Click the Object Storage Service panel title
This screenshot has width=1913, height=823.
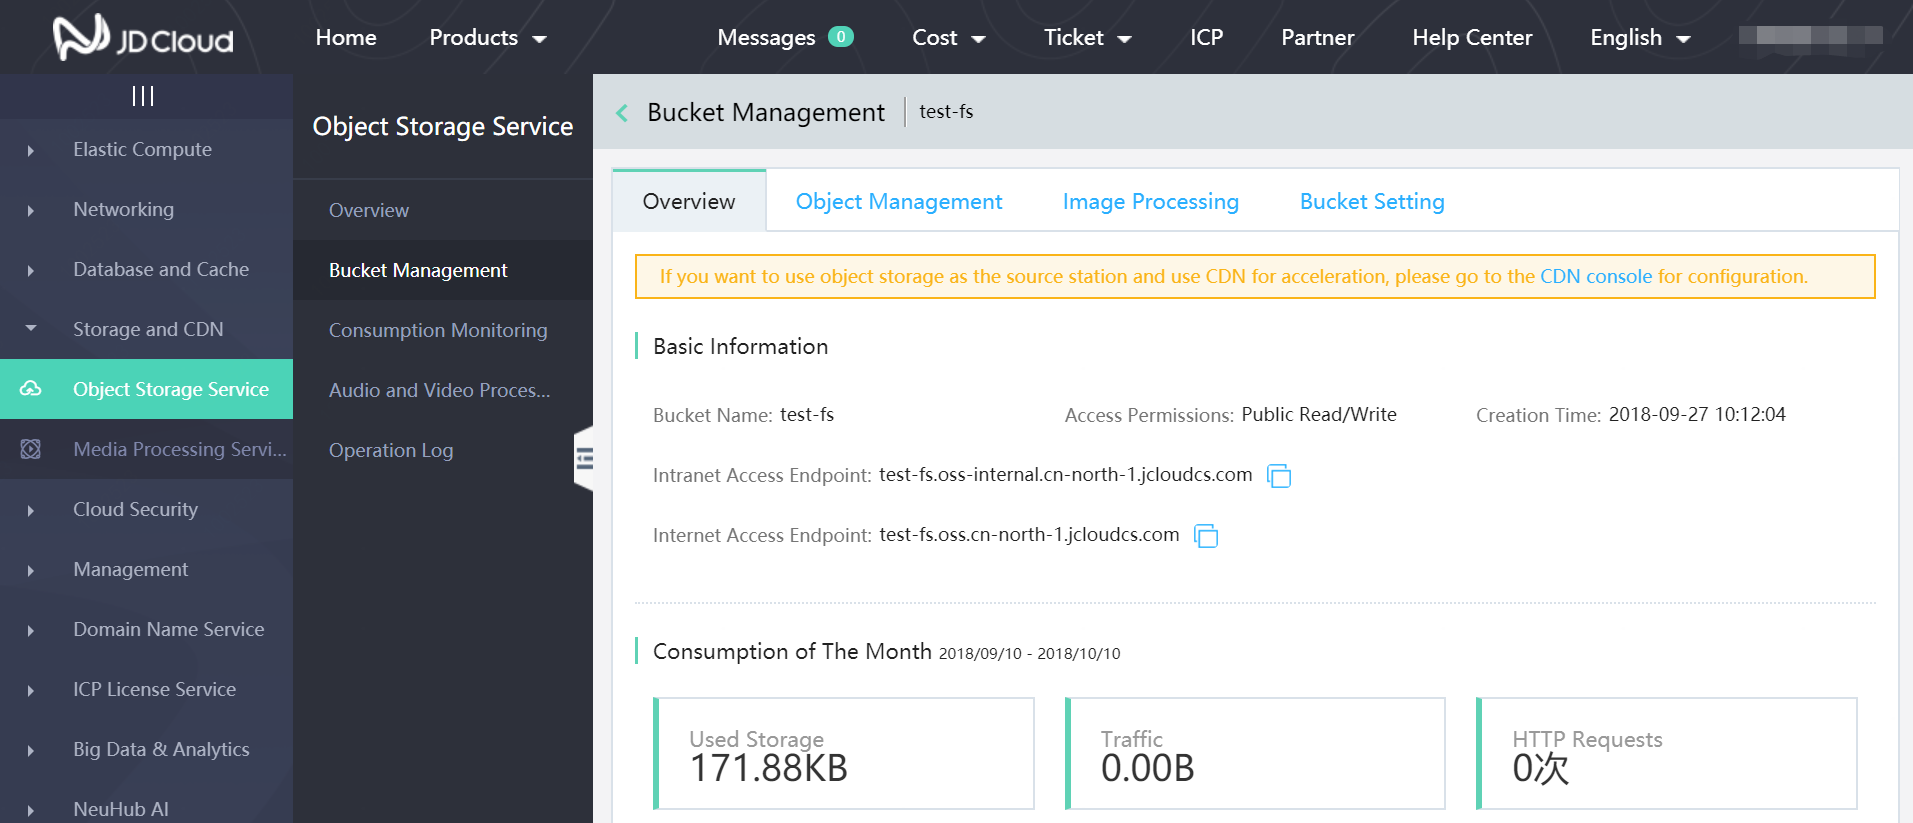(x=443, y=127)
